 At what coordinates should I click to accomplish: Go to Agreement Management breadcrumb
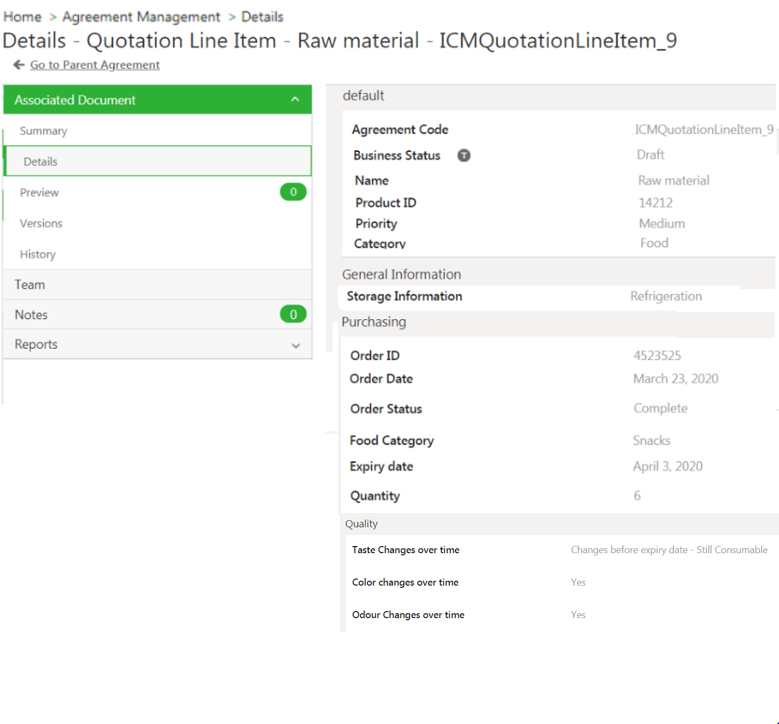pyautogui.click(x=141, y=17)
